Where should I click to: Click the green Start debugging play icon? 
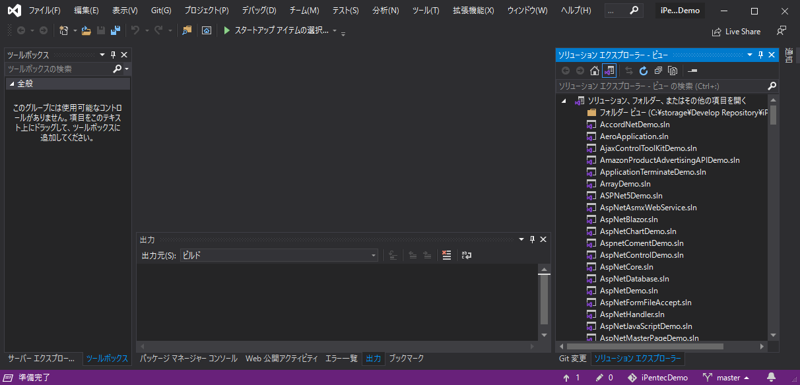[227, 31]
